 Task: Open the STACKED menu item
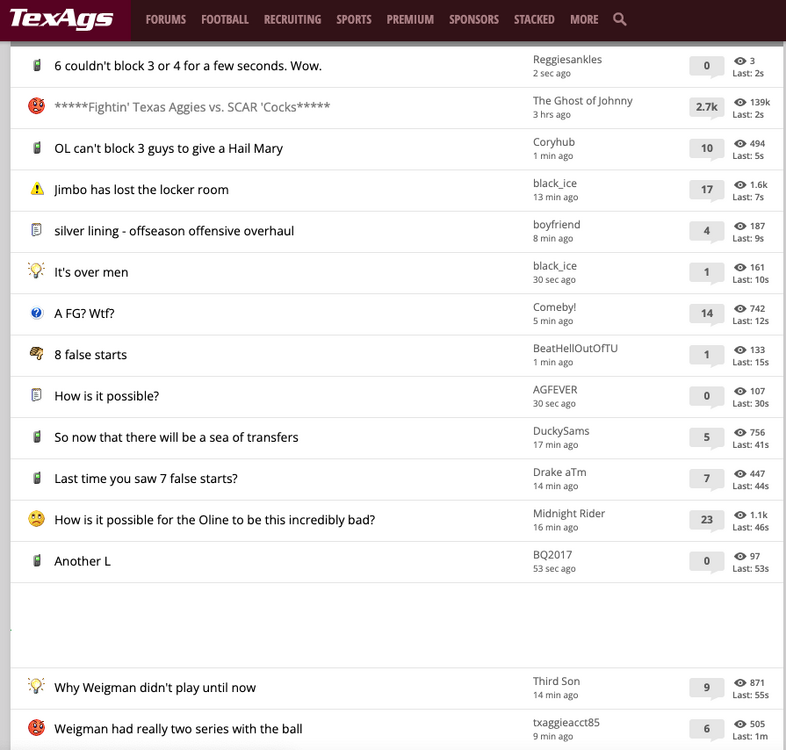[x=534, y=20]
